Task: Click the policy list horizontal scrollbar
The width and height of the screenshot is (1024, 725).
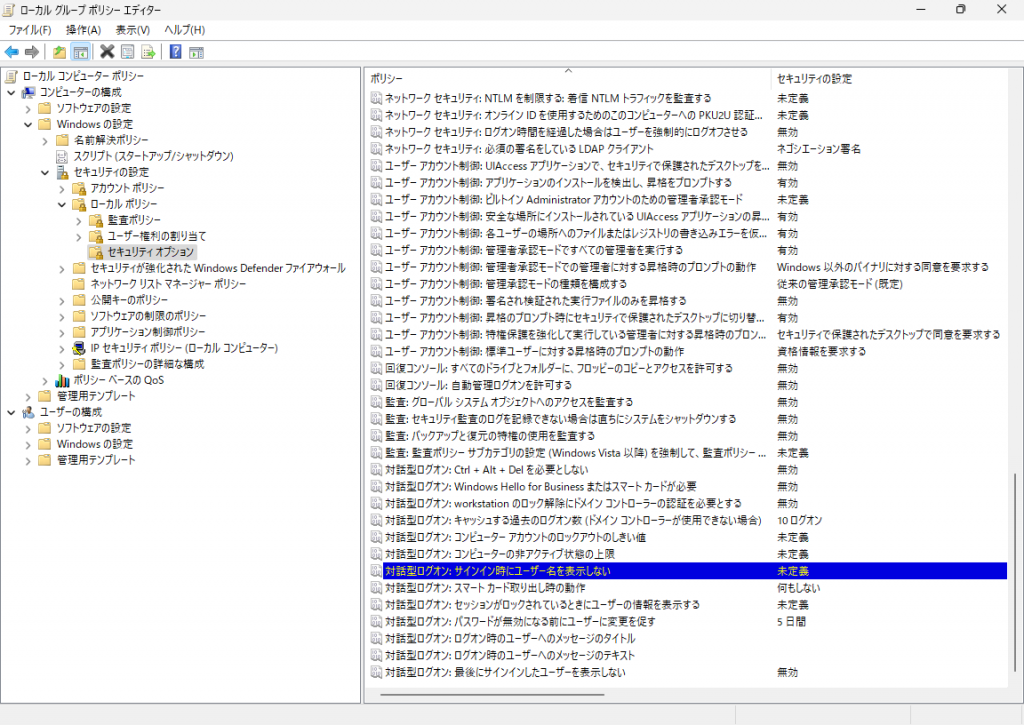Action: pos(492,695)
